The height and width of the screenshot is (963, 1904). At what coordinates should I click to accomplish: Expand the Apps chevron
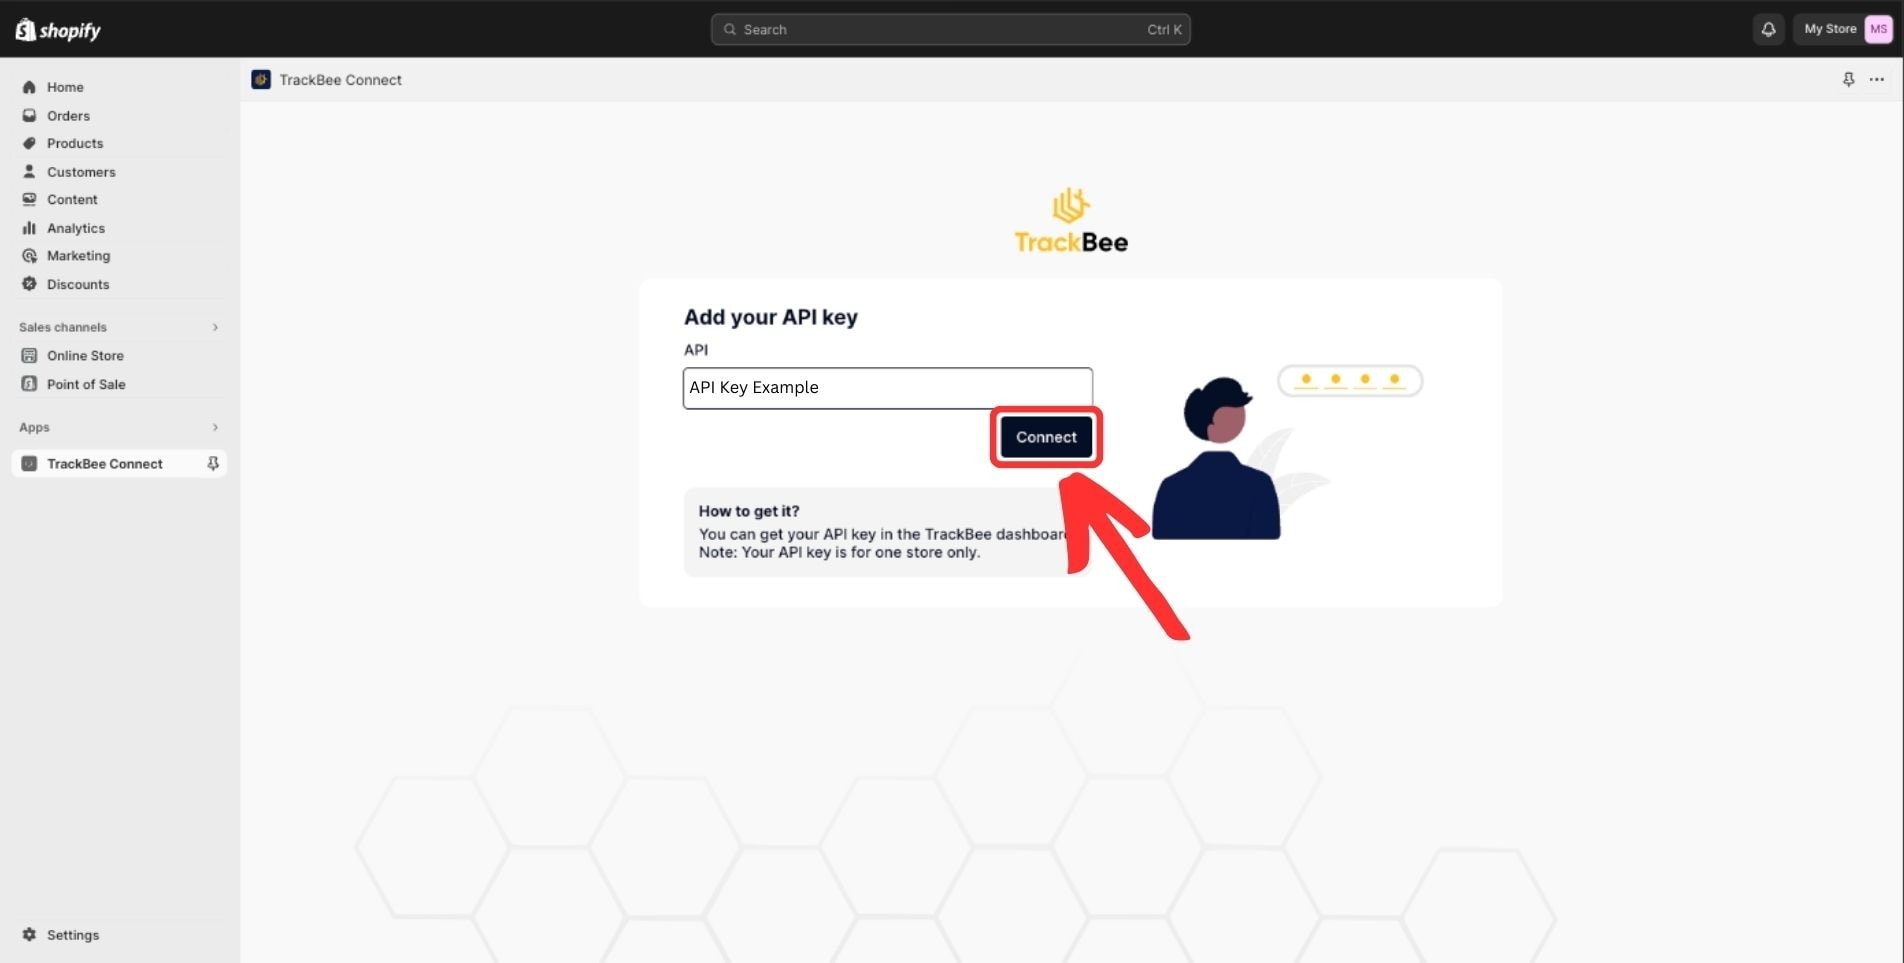click(215, 427)
